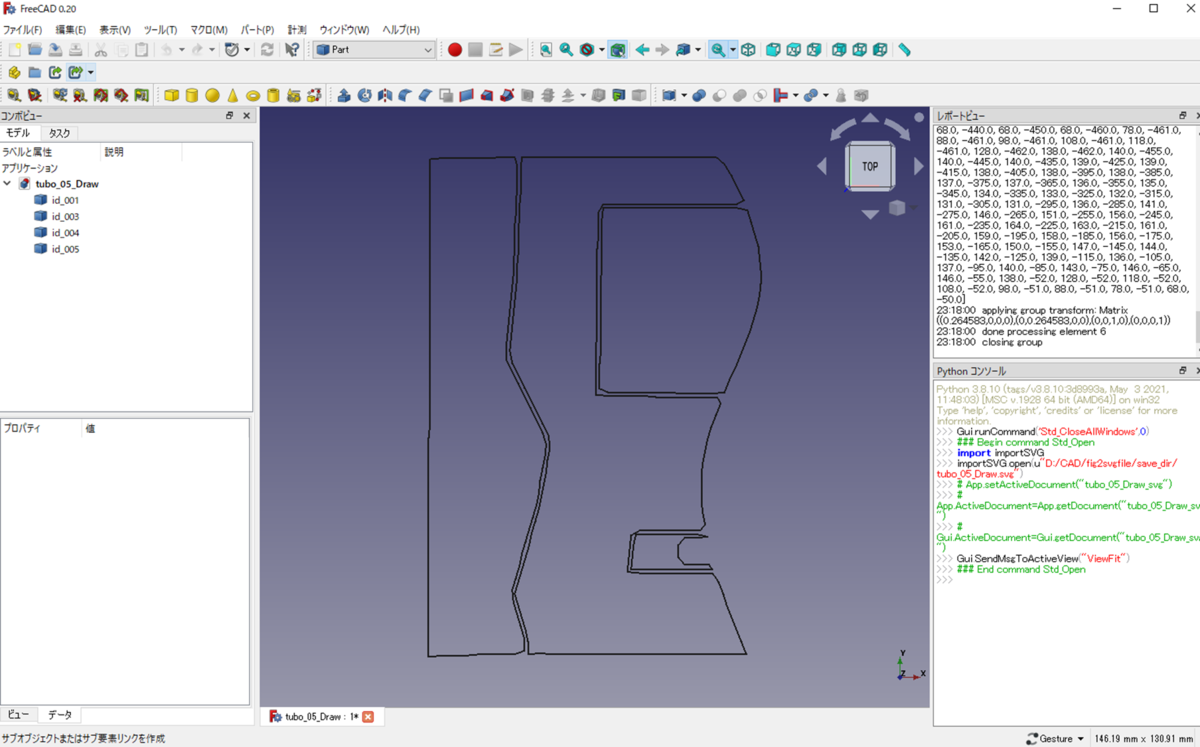Select id_003 in the model tree

(65, 216)
